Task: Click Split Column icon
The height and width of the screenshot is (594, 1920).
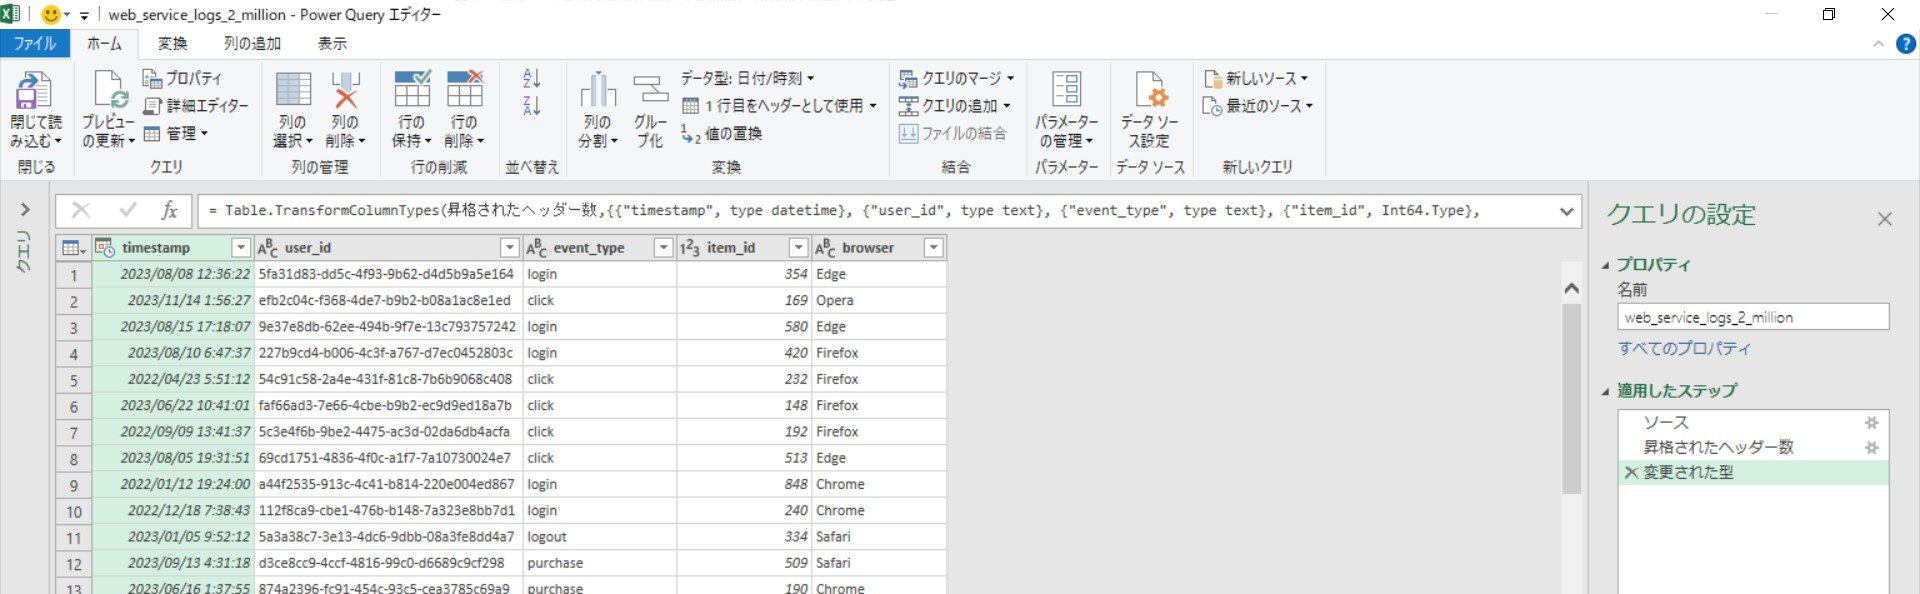Action: [598, 90]
